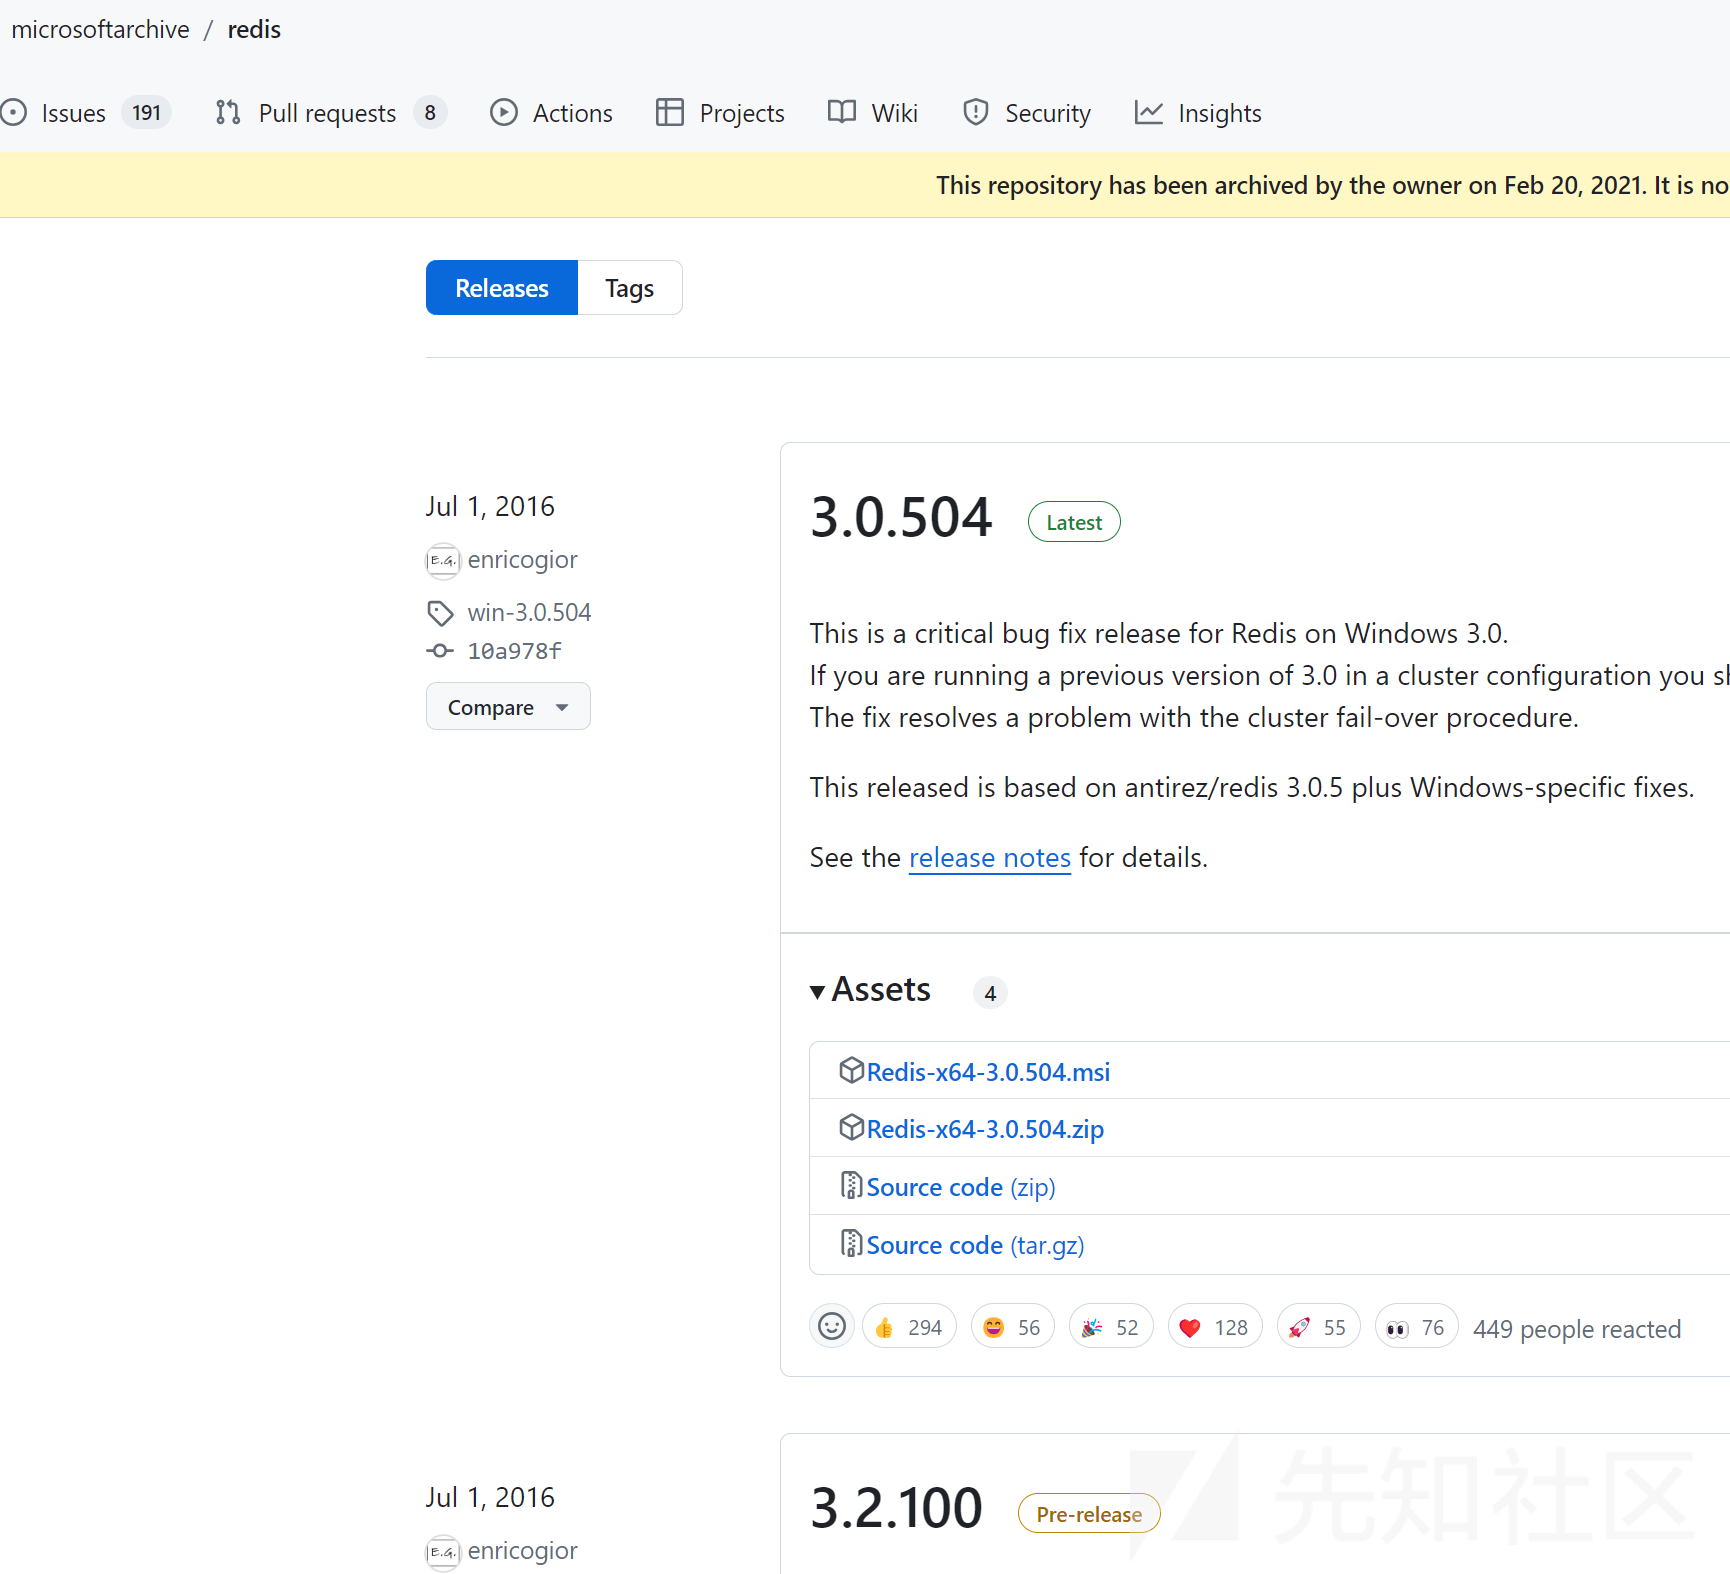Screen dimensions: 1730x1574
Task: Click the package icon for Redis-x64 zip asset
Action: 851,1127
